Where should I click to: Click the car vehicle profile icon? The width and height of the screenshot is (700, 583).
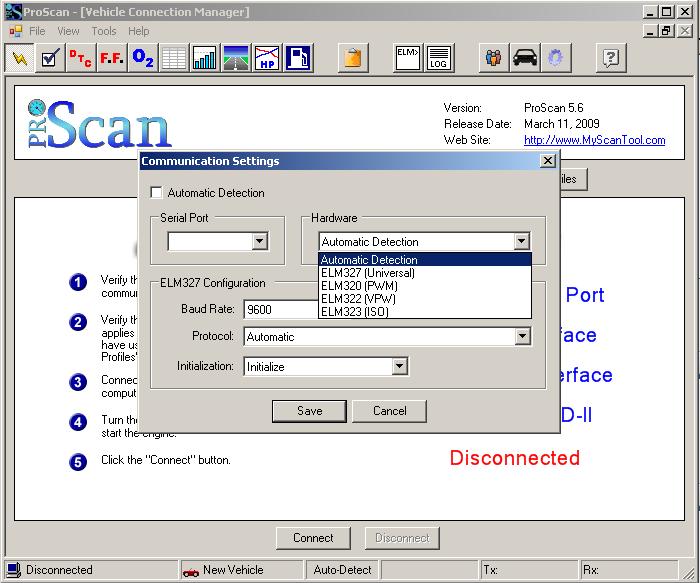[524, 58]
